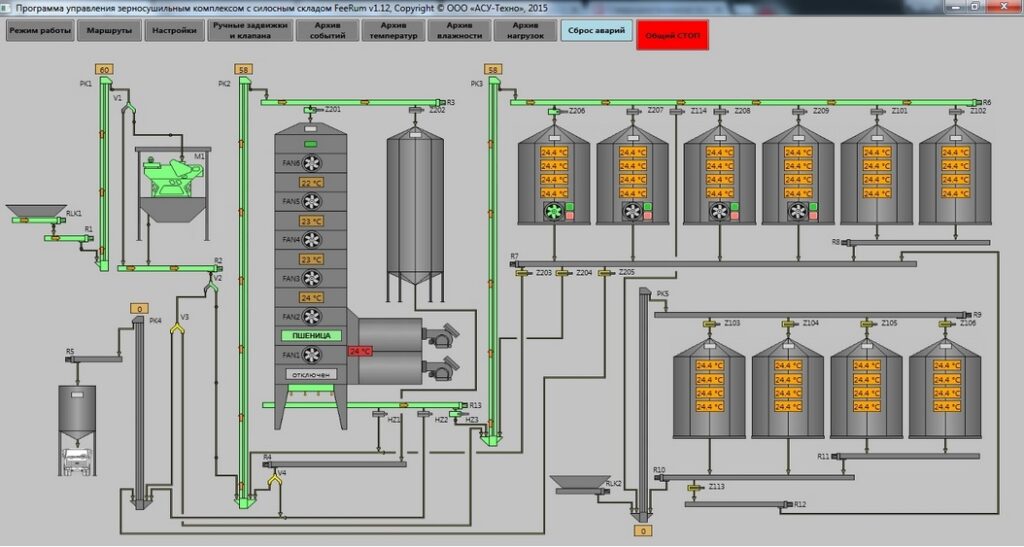Open Архив температур
The height and width of the screenshot is (547, 1024).
click(393, 31)
